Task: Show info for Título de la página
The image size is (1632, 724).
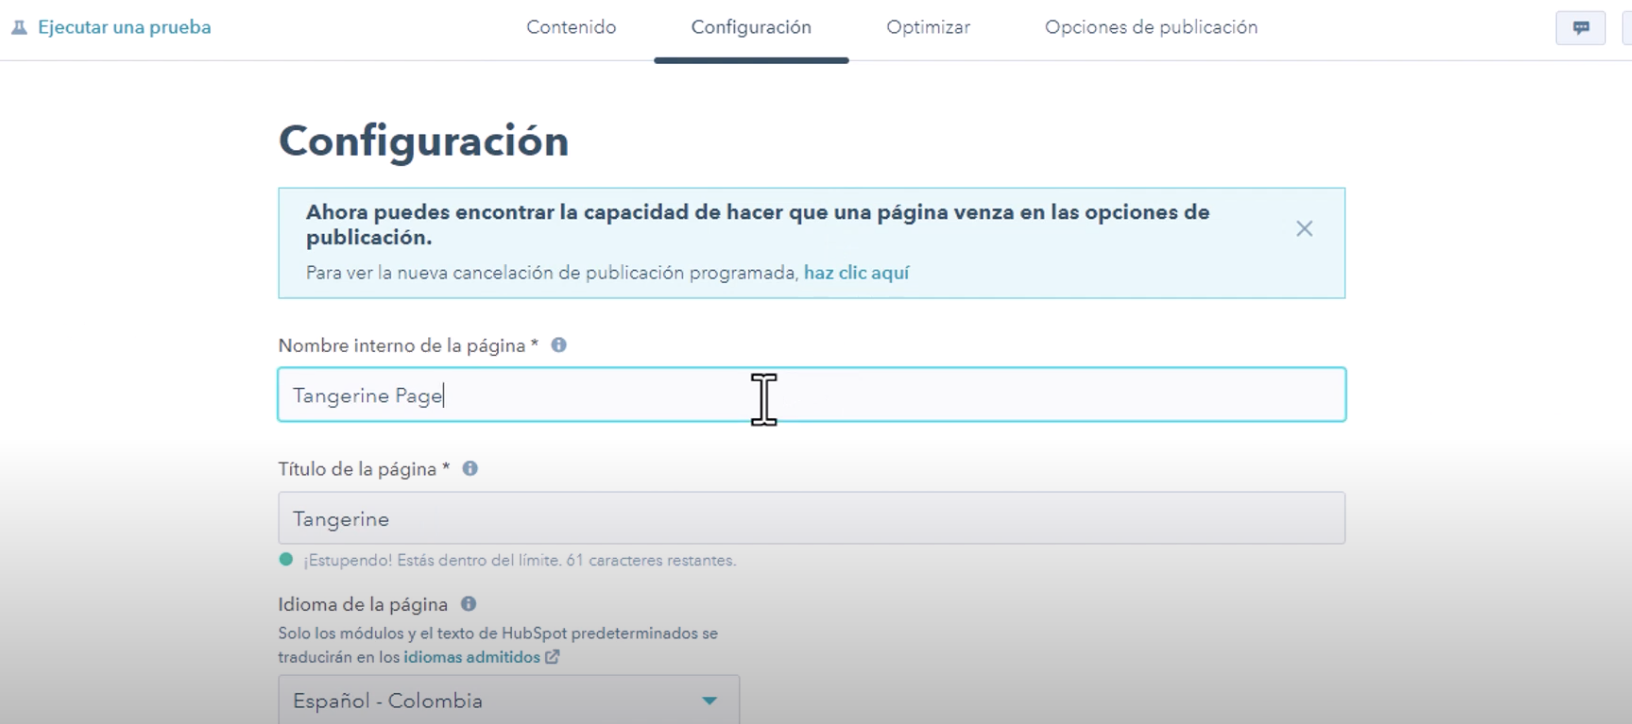Action: point(470,468)
